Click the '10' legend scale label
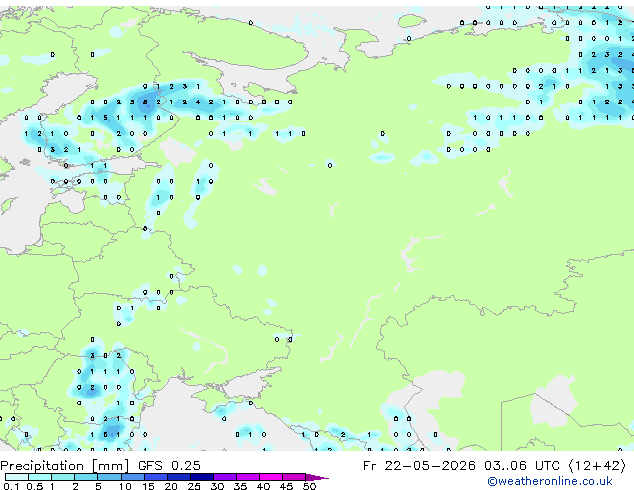The height and width of the screenshot is (490, 634). 125,486
